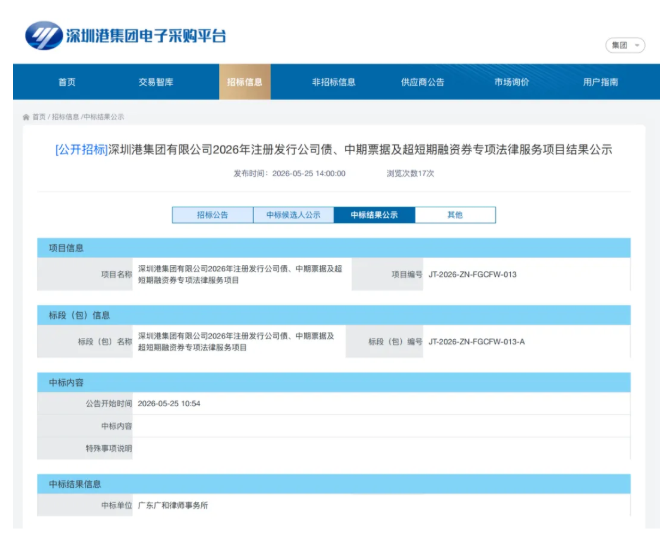Switch to the 招标公告 tab
670x560 pixels.
click(x=212, y=215)
